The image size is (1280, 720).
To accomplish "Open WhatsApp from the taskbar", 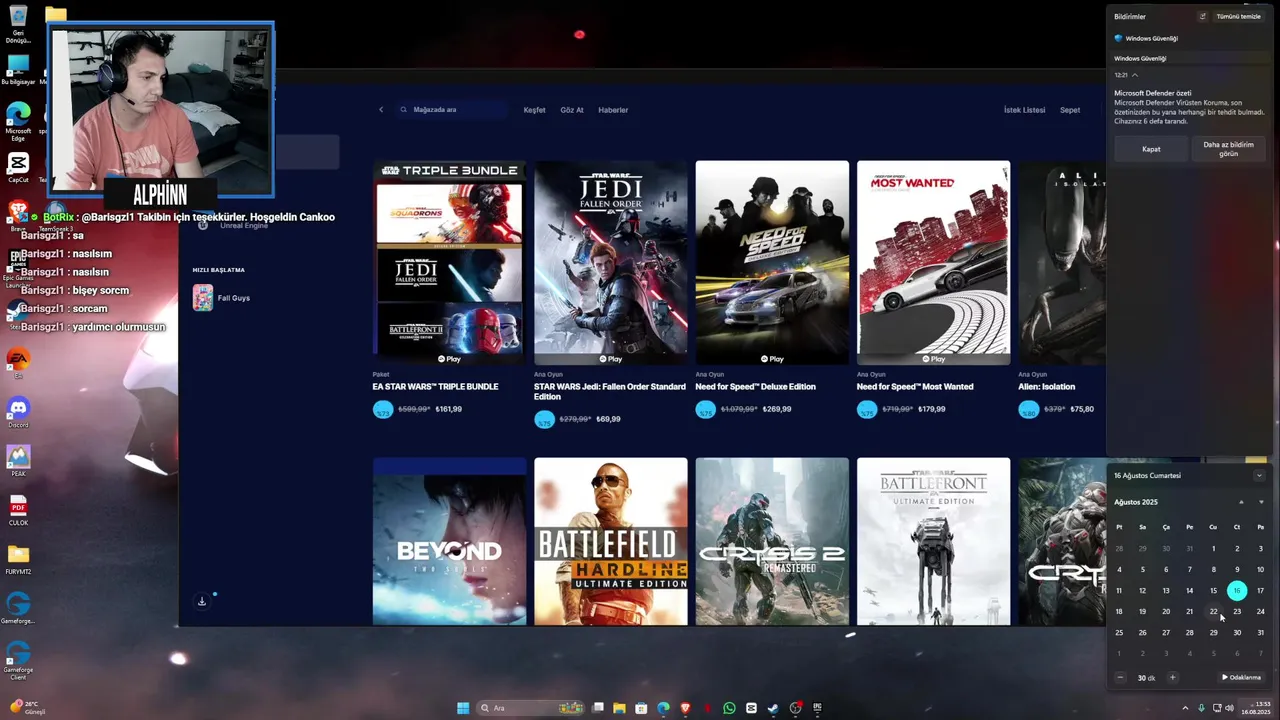I will click(x=729, y=708).
